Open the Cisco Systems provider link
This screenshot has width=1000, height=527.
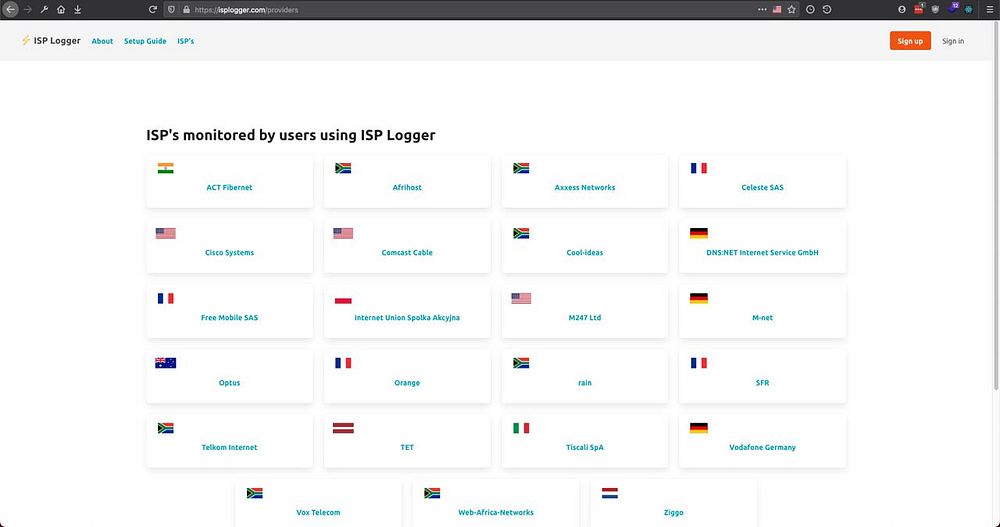(229, 253)
